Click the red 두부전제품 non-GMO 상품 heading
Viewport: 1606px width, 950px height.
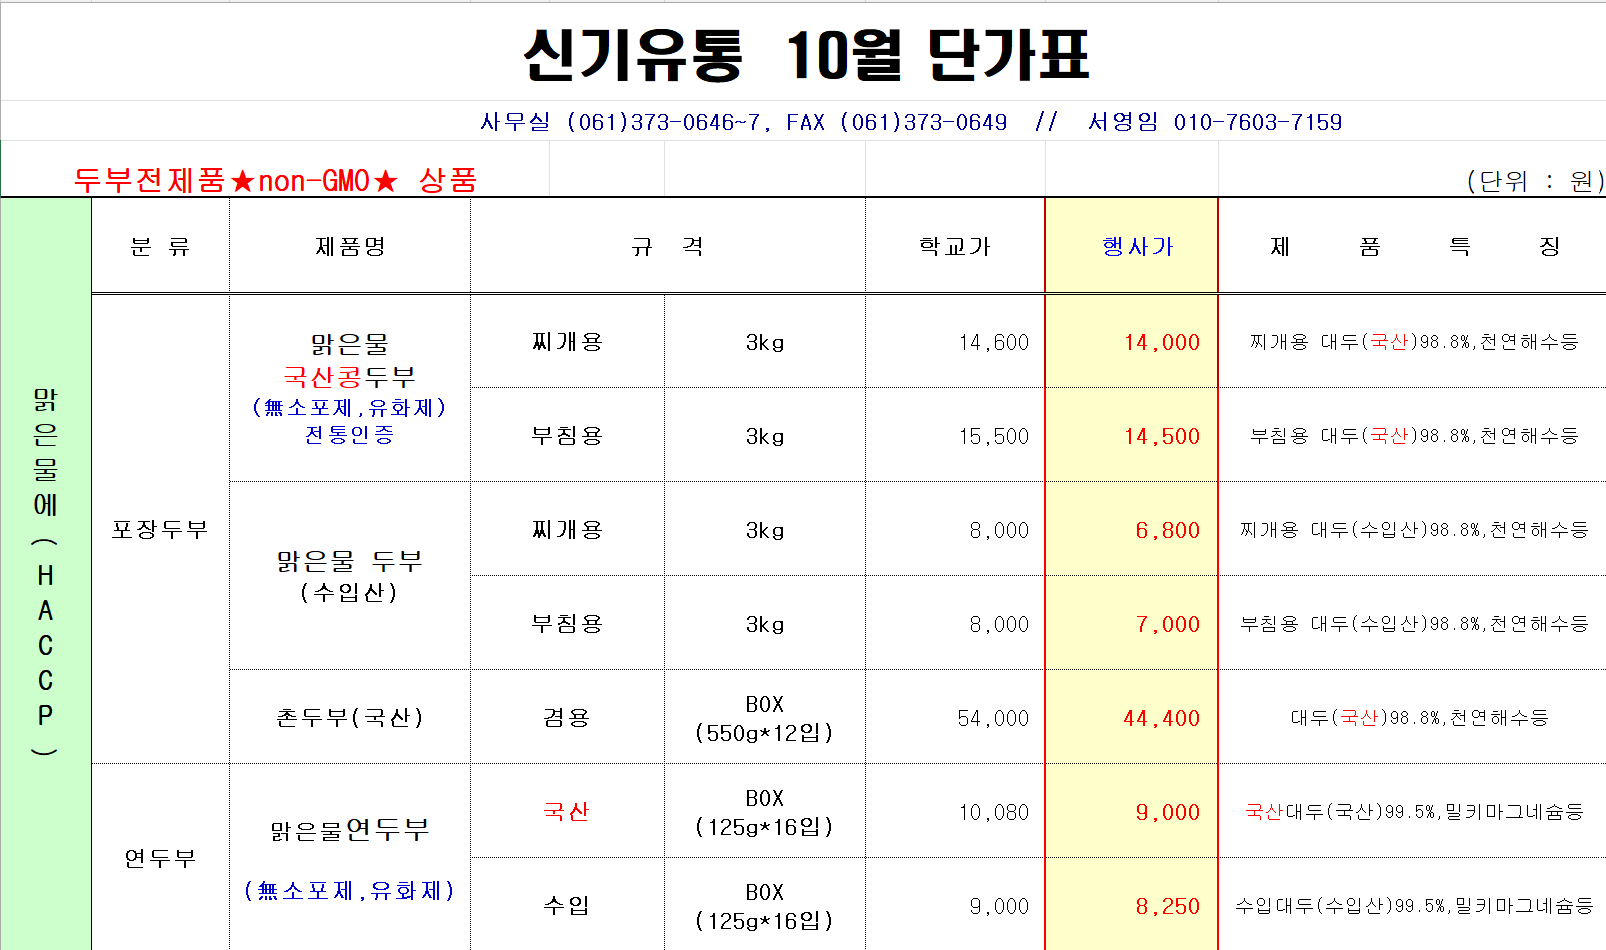pyautogui.click(x=275, y=180)
